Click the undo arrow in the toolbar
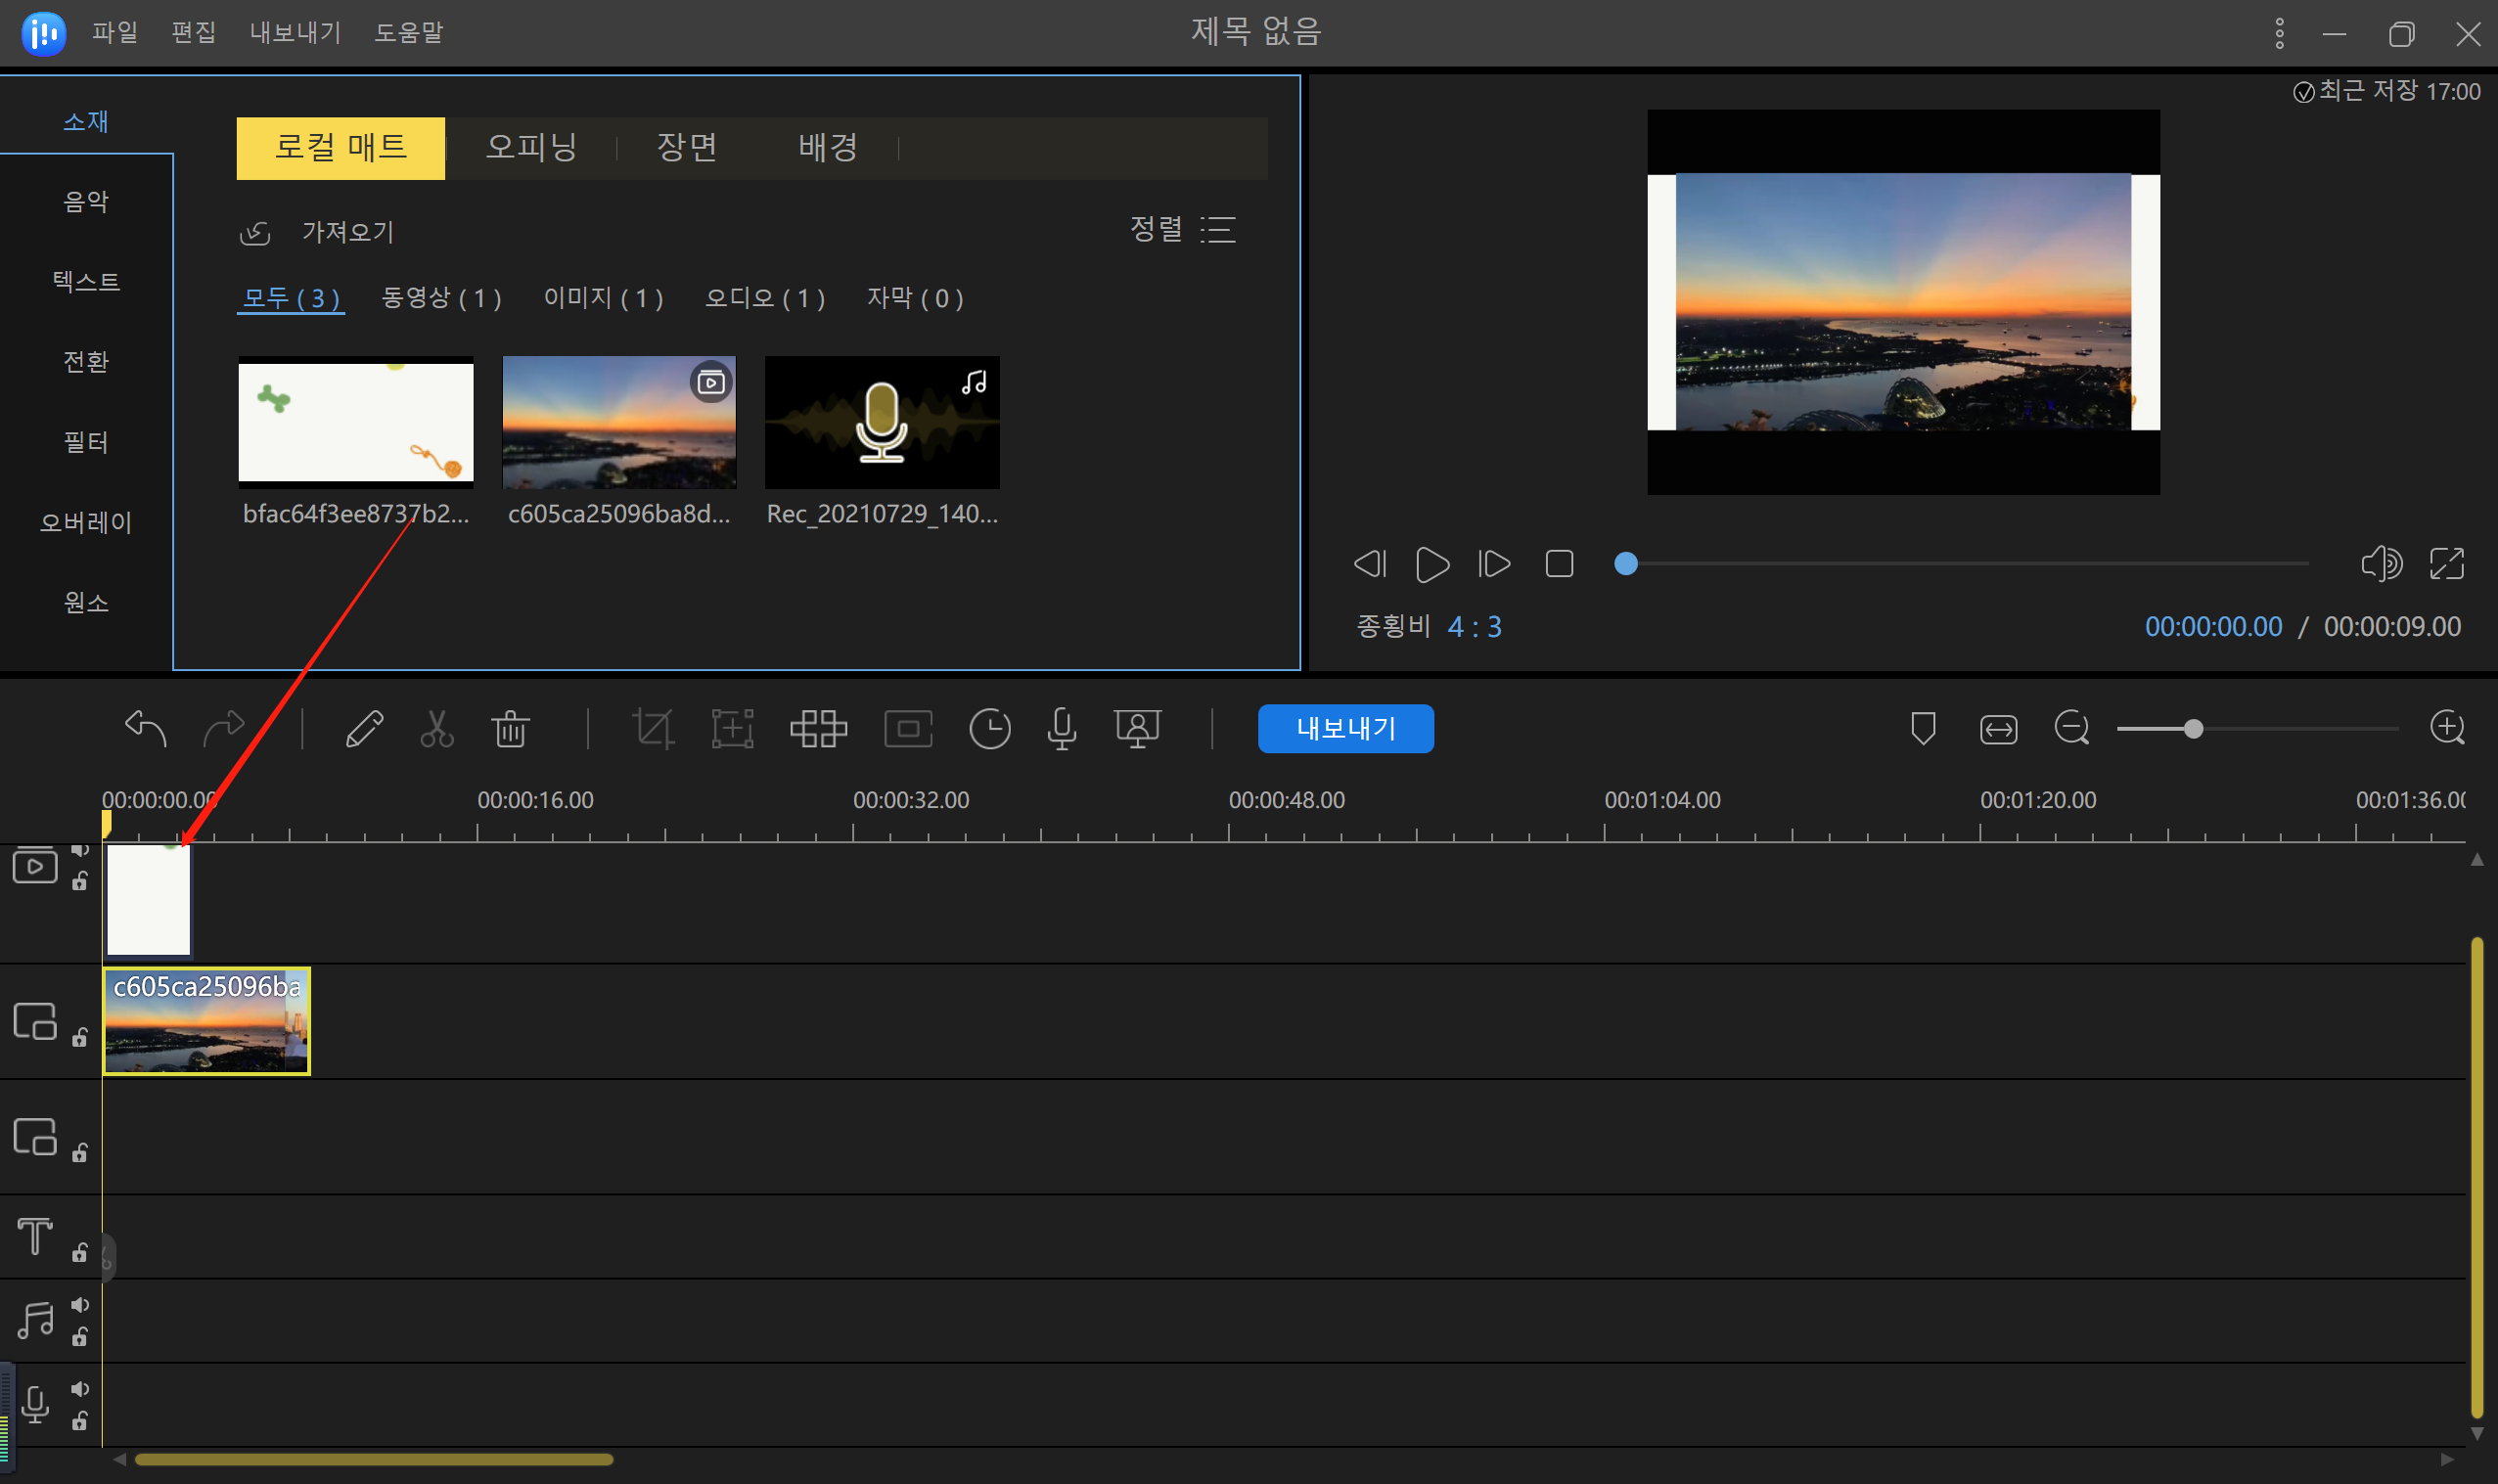Viewport: 2498px width, 1484px height. (146, 728)
